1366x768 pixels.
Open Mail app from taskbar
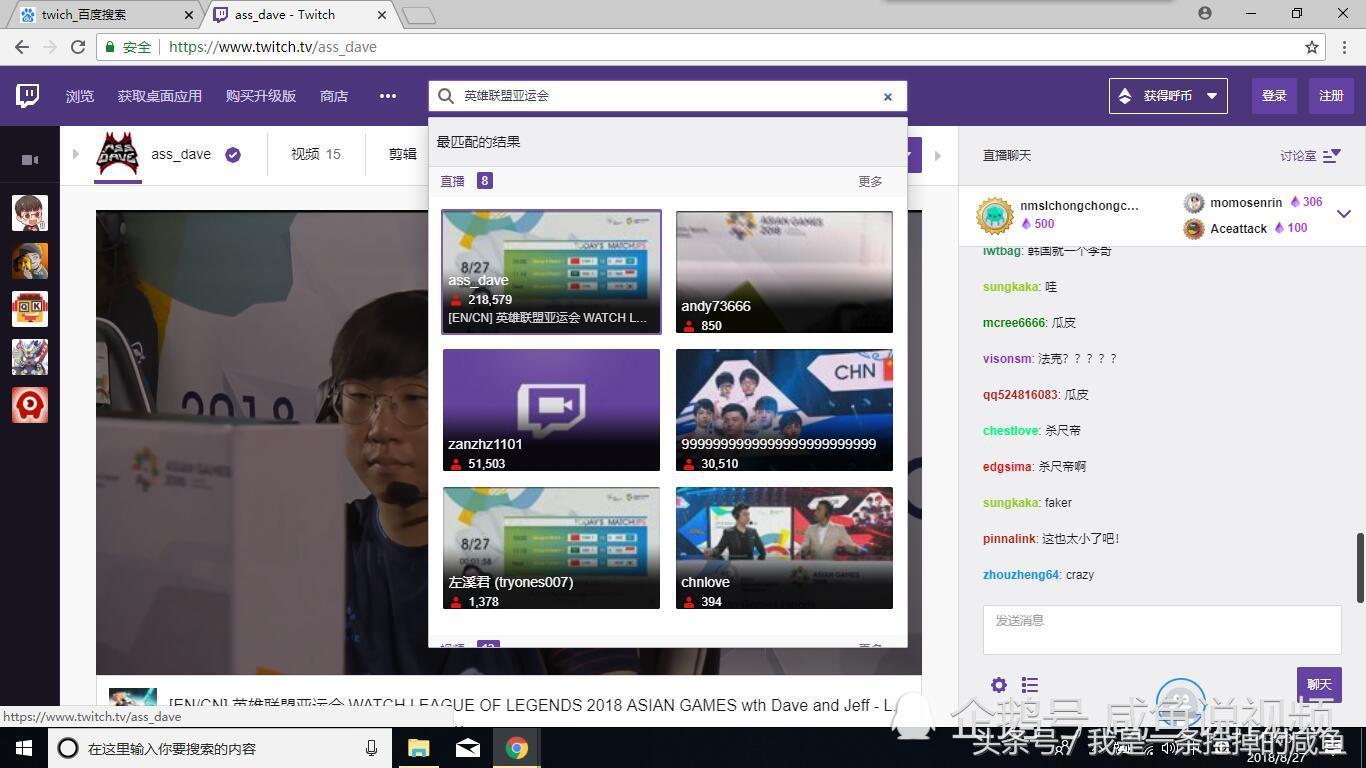coord(468,748)
